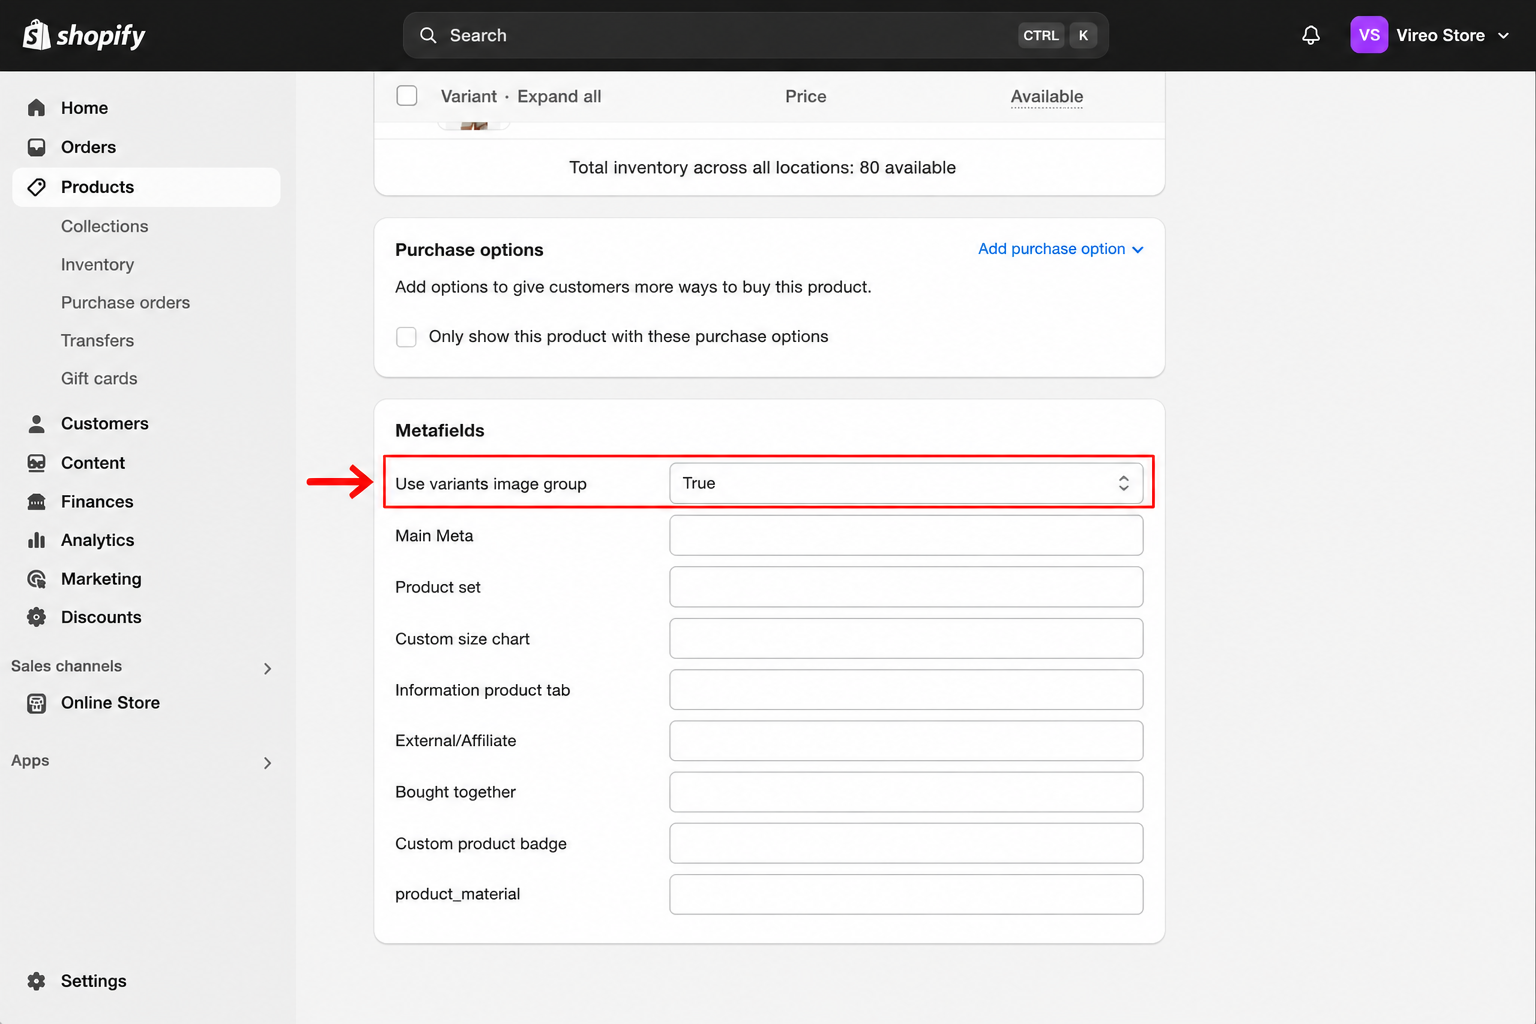Open the Use variants image group dropdown
Screen dimensions: 1536x1024
point(906,483)
